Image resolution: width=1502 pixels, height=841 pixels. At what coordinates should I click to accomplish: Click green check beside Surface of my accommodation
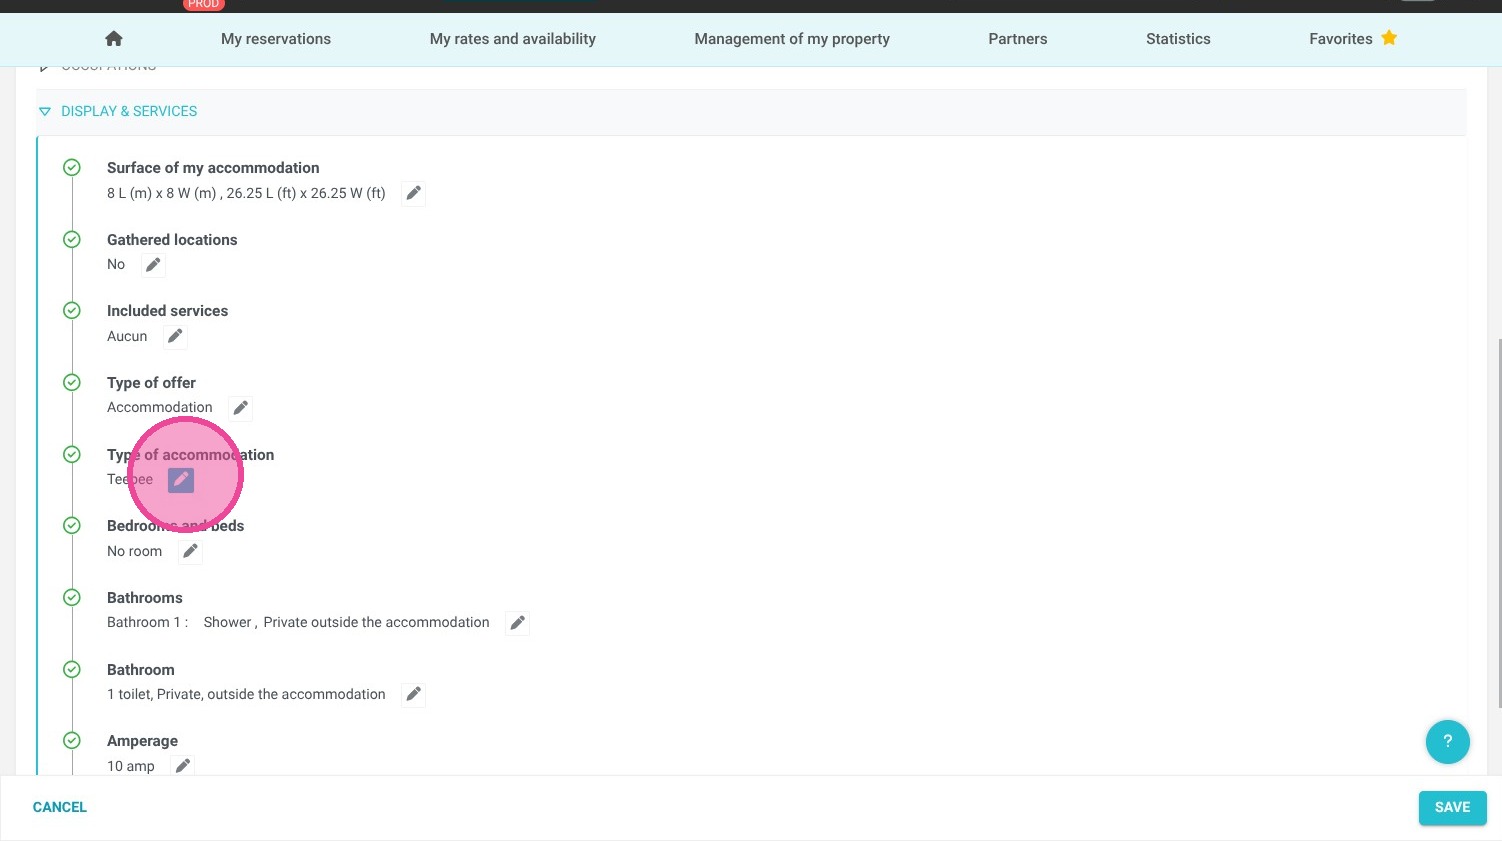[x=72, y=167]
